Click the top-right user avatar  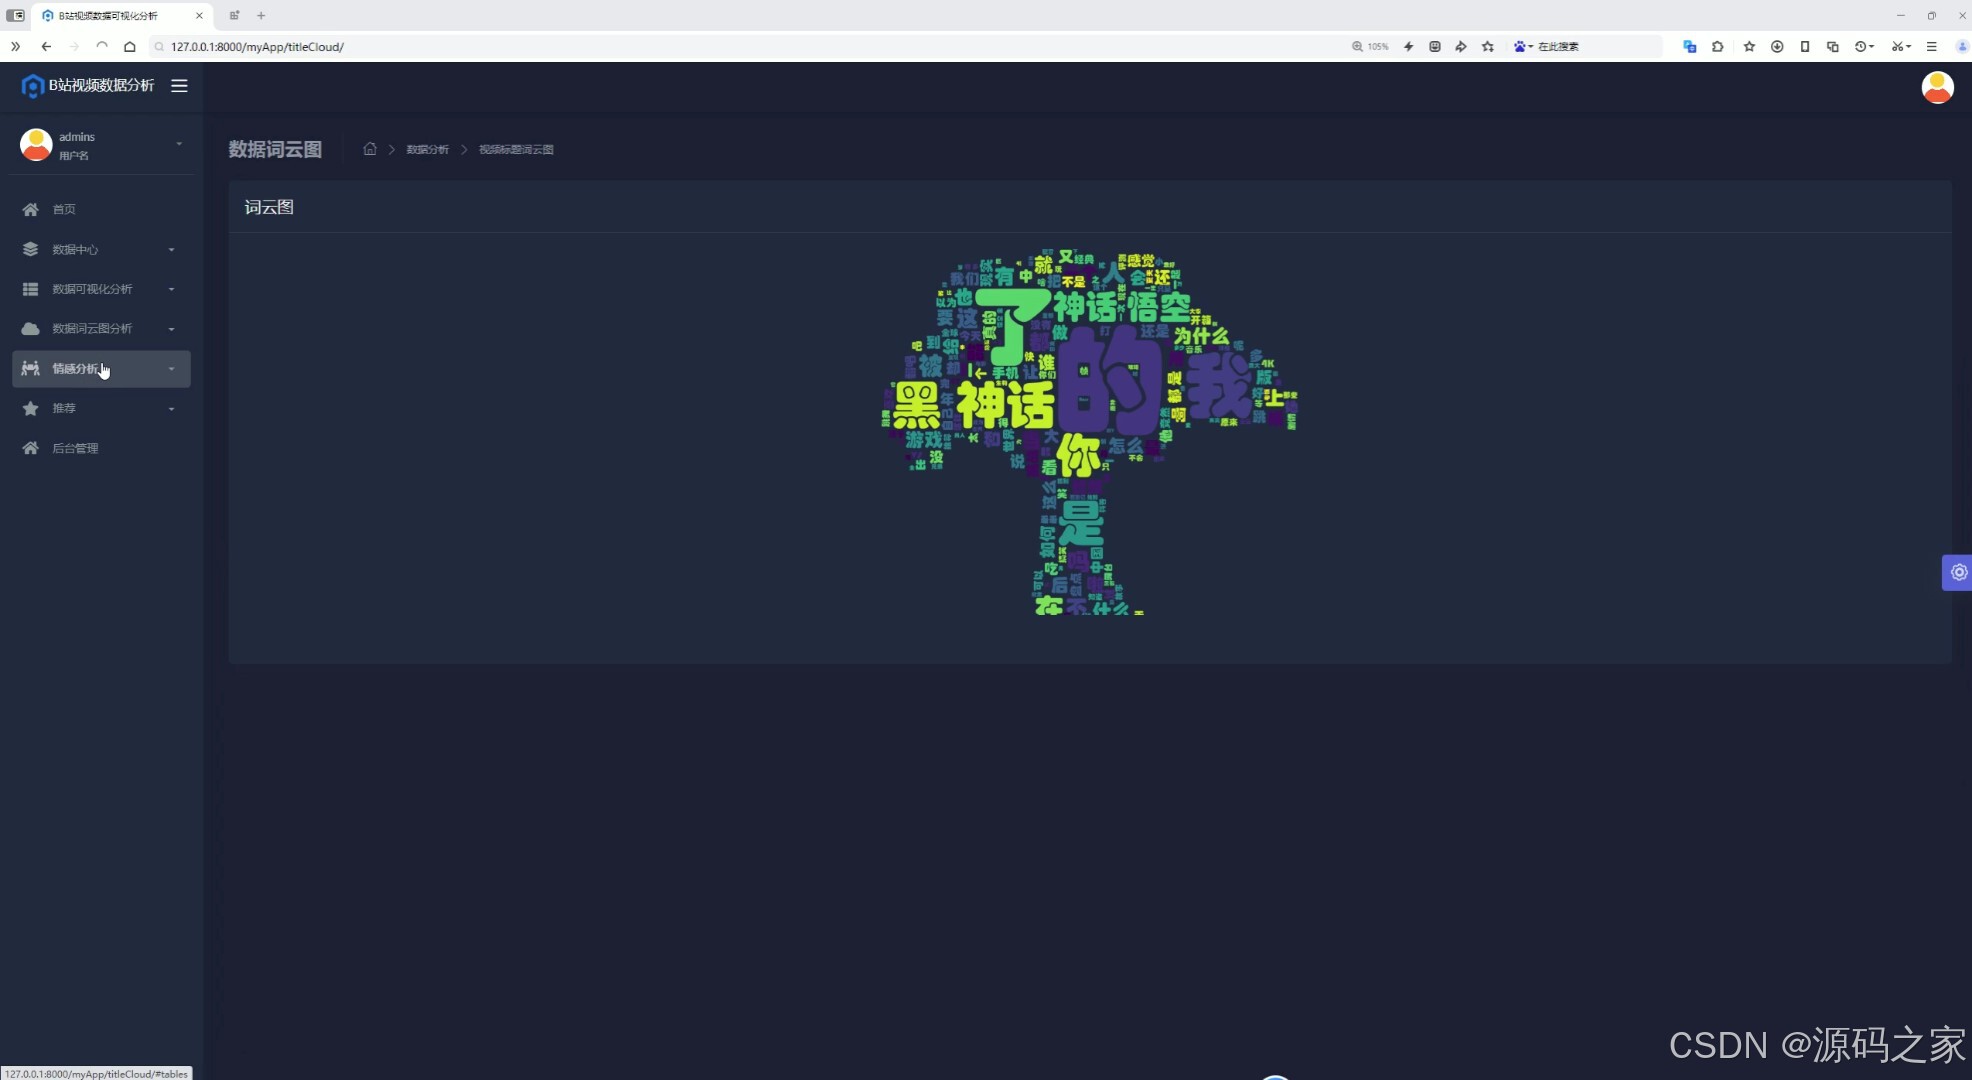coord(1937,87)
